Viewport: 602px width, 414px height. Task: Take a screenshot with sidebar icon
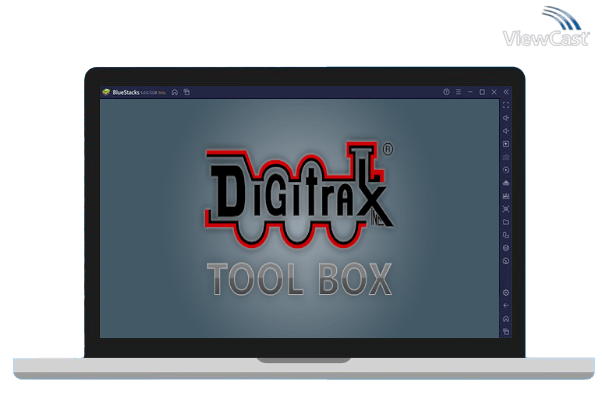[x=506, y=209]
